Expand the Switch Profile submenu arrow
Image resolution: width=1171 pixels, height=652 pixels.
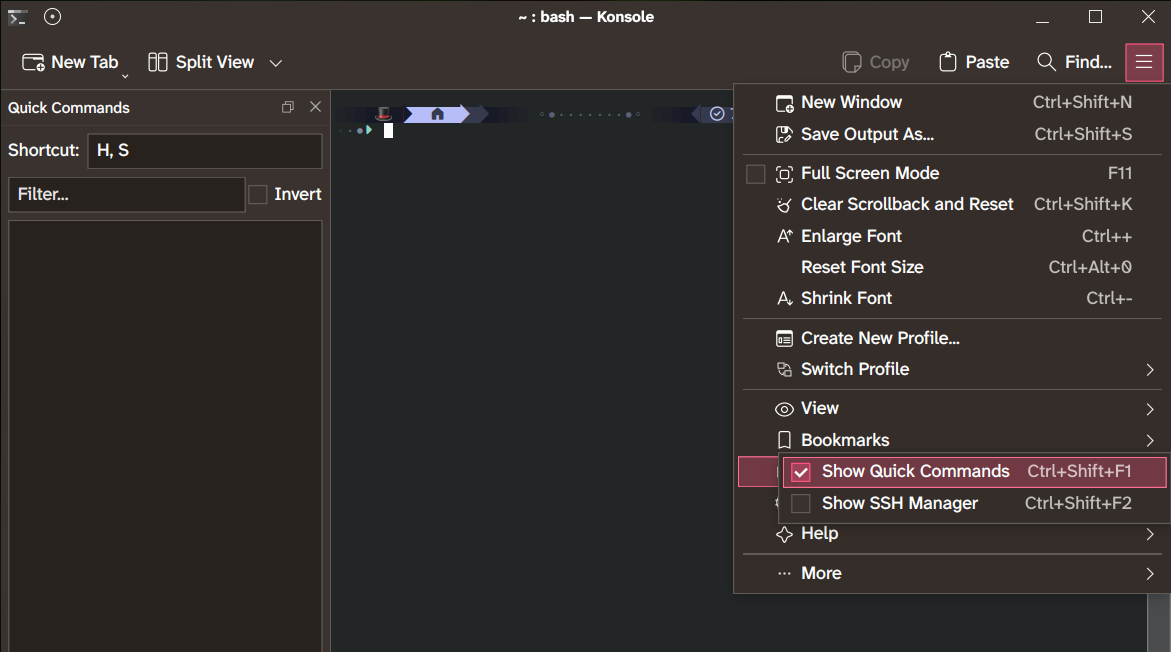(x=1150, y=370)
